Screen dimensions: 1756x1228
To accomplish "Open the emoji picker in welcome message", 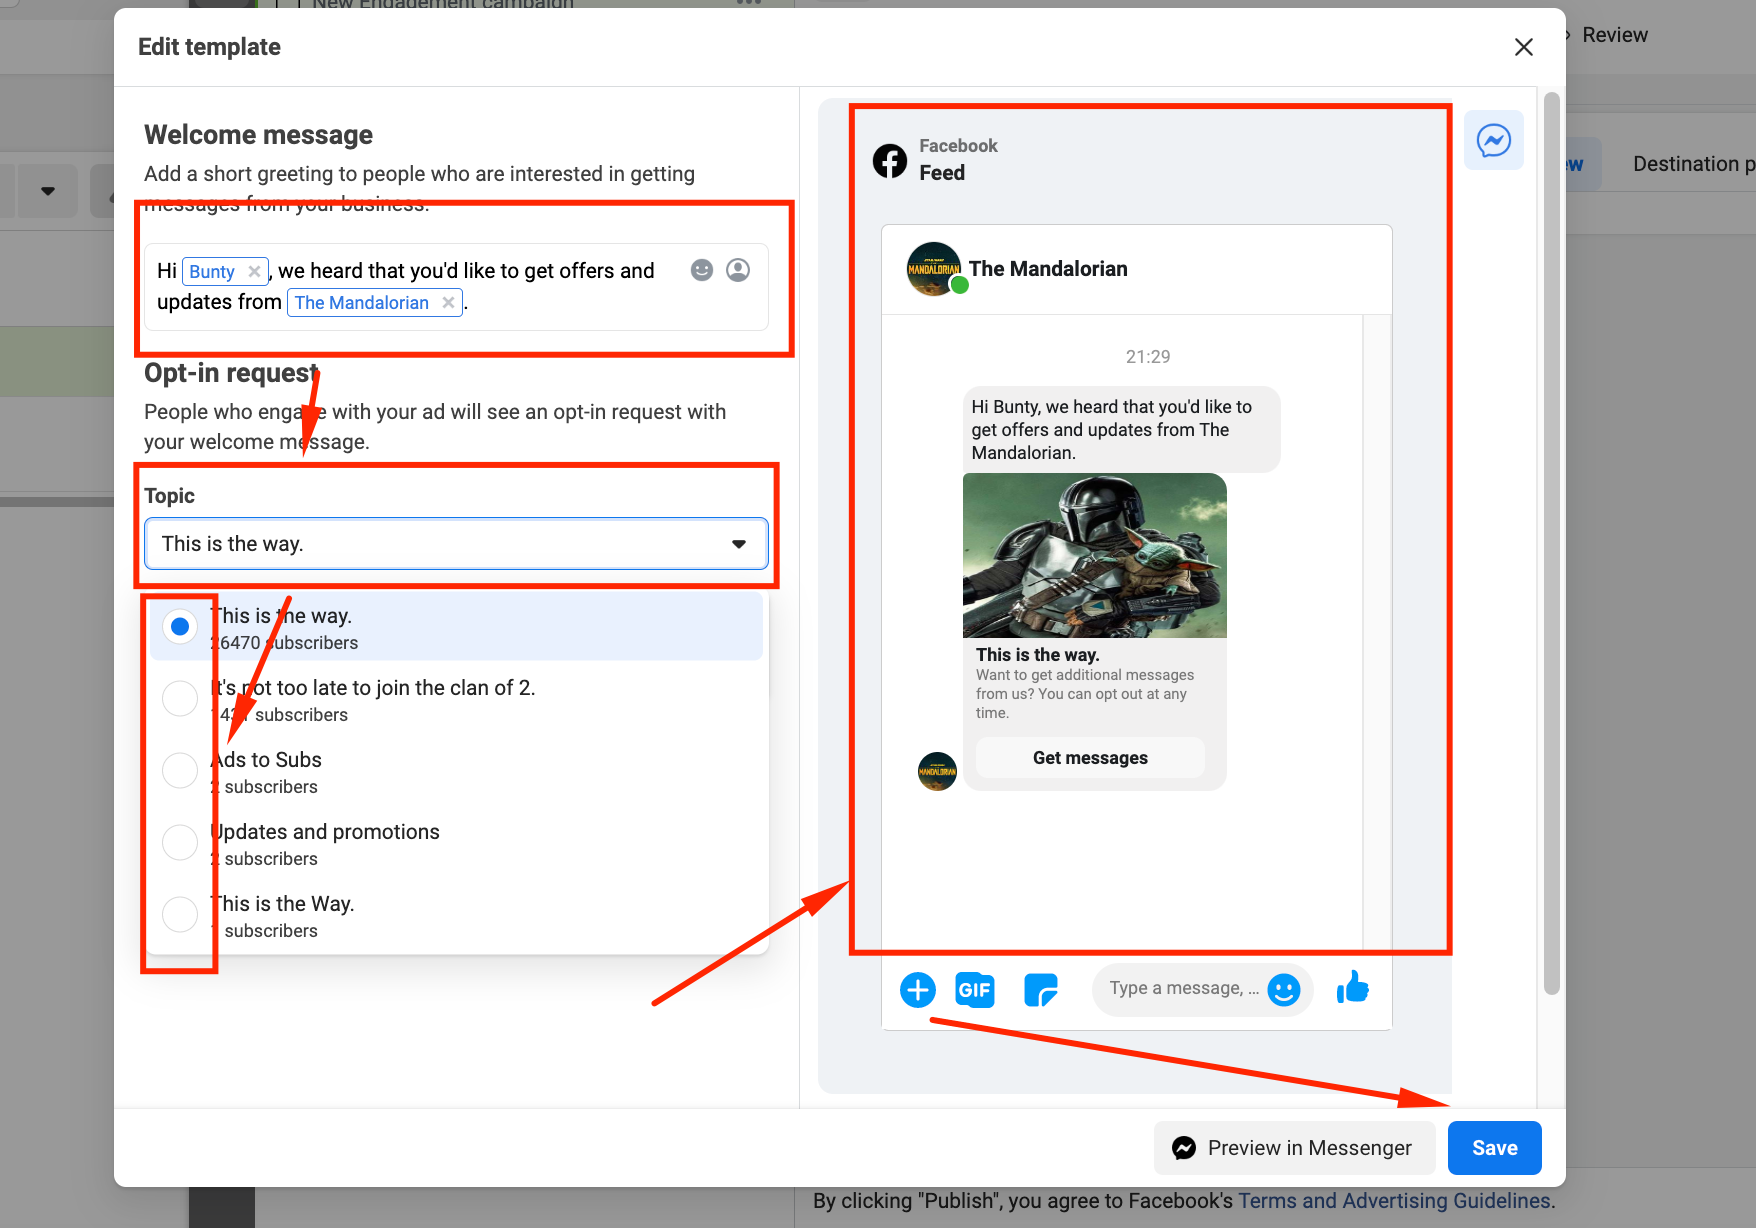I will [x=702, y=270].
